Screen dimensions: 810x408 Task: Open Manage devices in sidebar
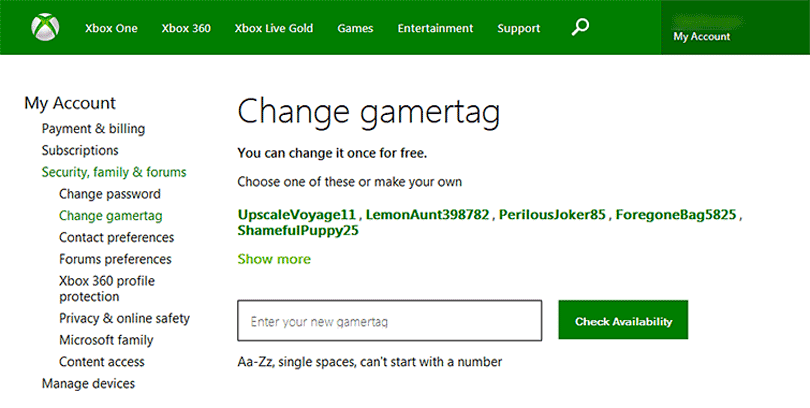88,383
